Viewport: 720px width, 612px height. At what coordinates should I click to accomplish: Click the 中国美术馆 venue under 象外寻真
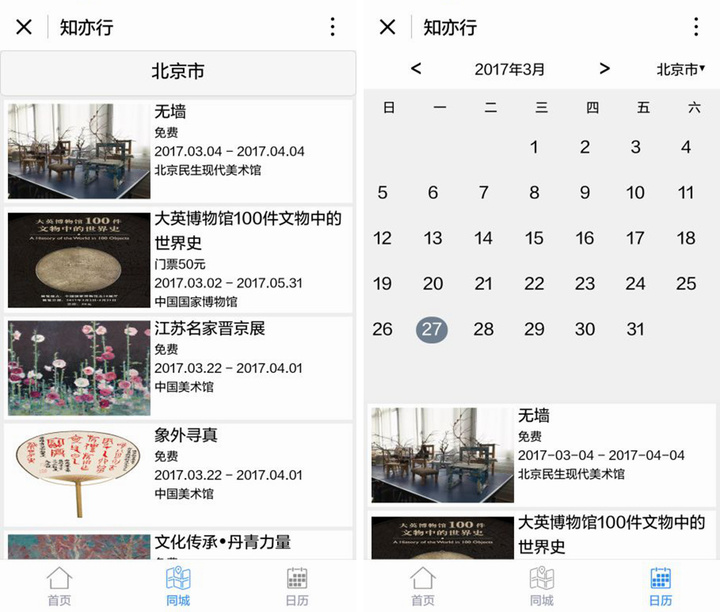point(184,494)
